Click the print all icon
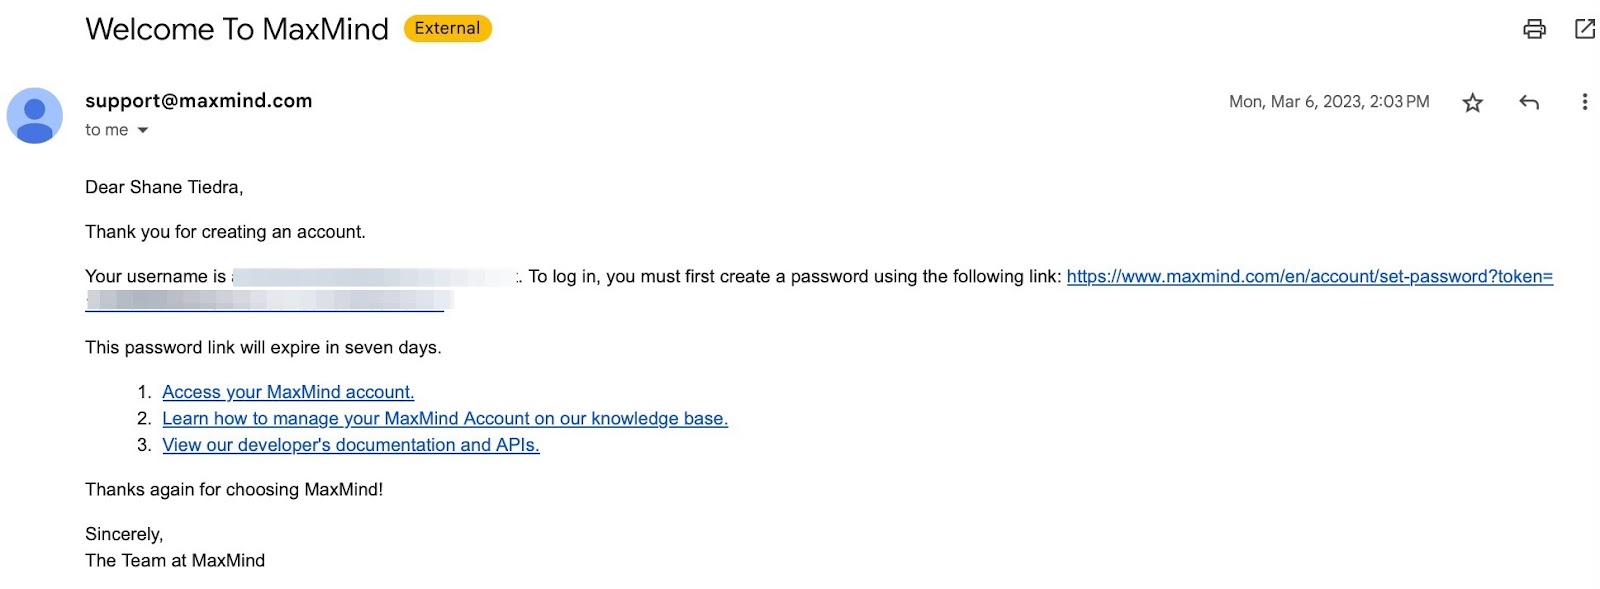 pyautogui.click(x=1534, y=29)
